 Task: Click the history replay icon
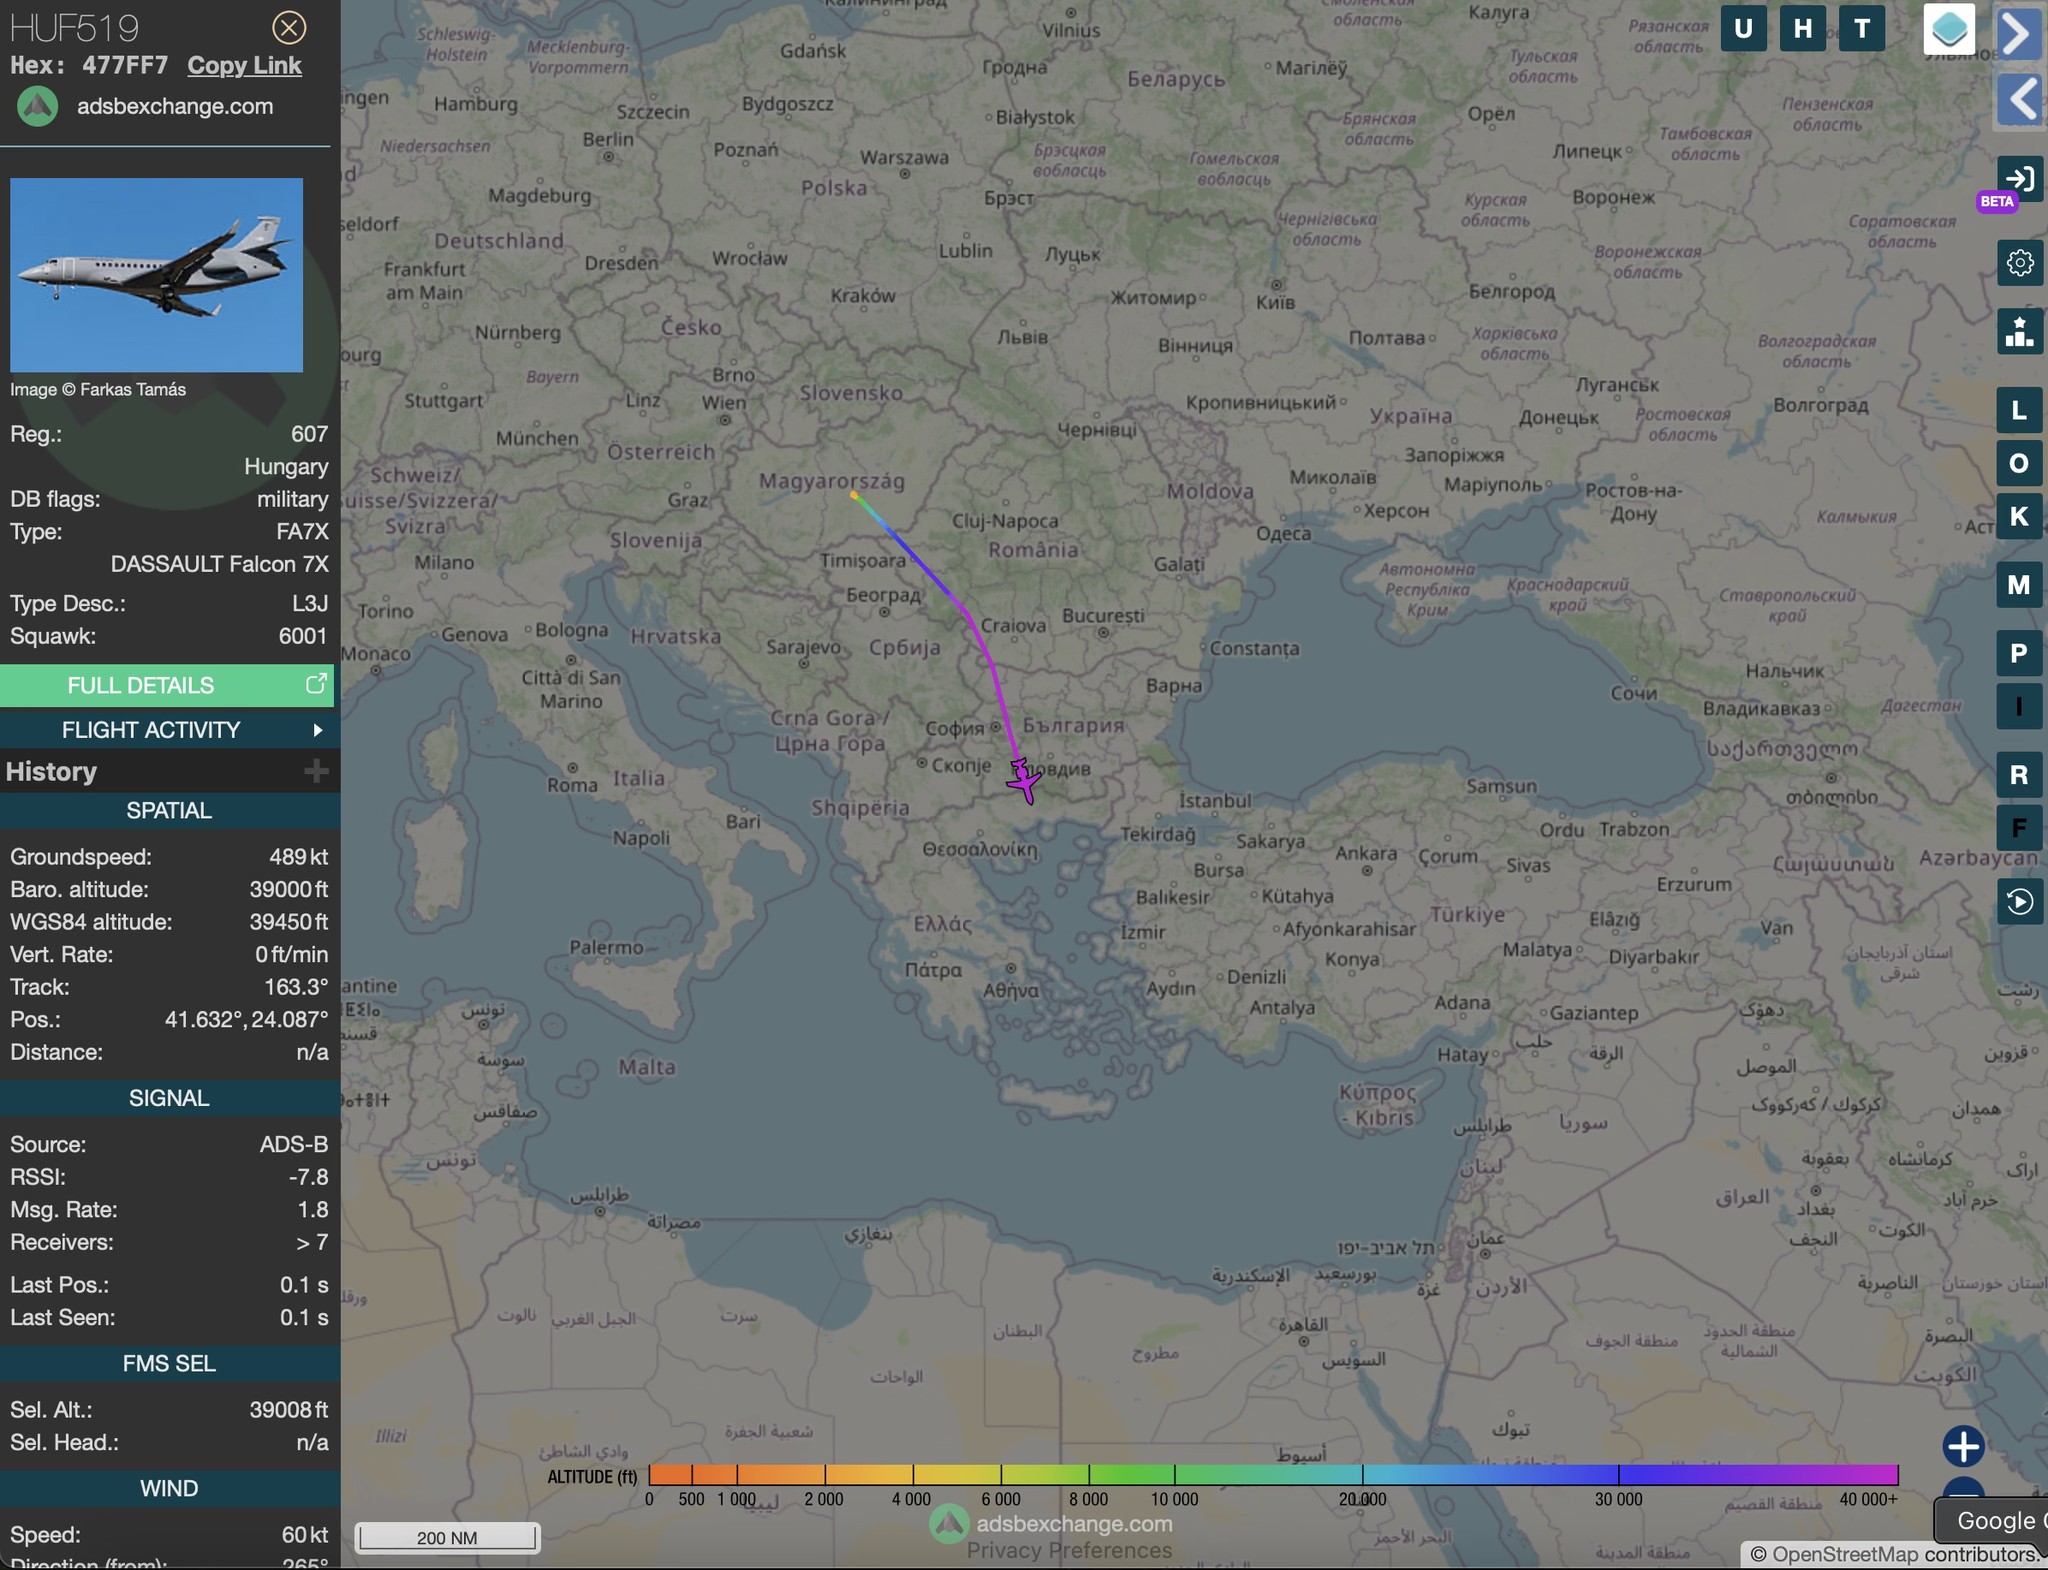[x=2019, y=902]
